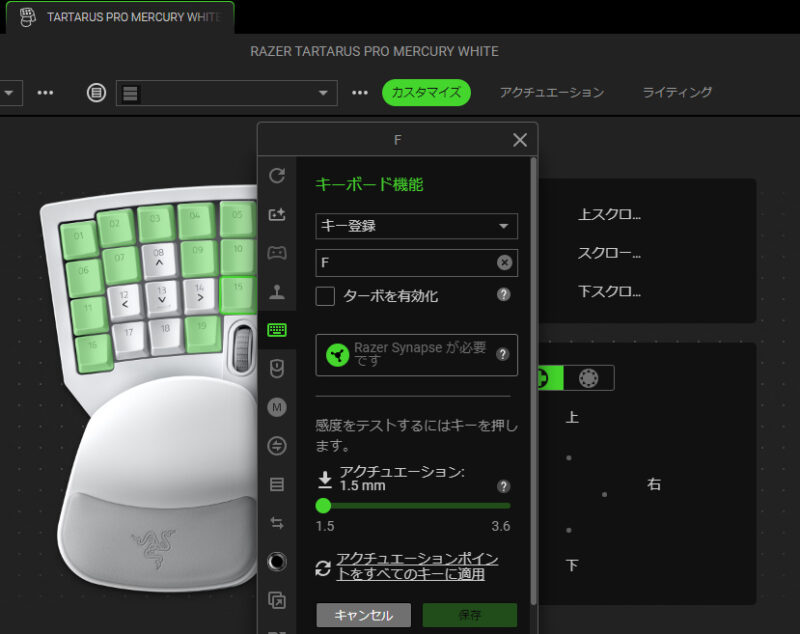The height and width of the screenshot is (634, 800).
Task: Enable the ターボを有効化 checkbox
Action: click(x=325, y=296)
